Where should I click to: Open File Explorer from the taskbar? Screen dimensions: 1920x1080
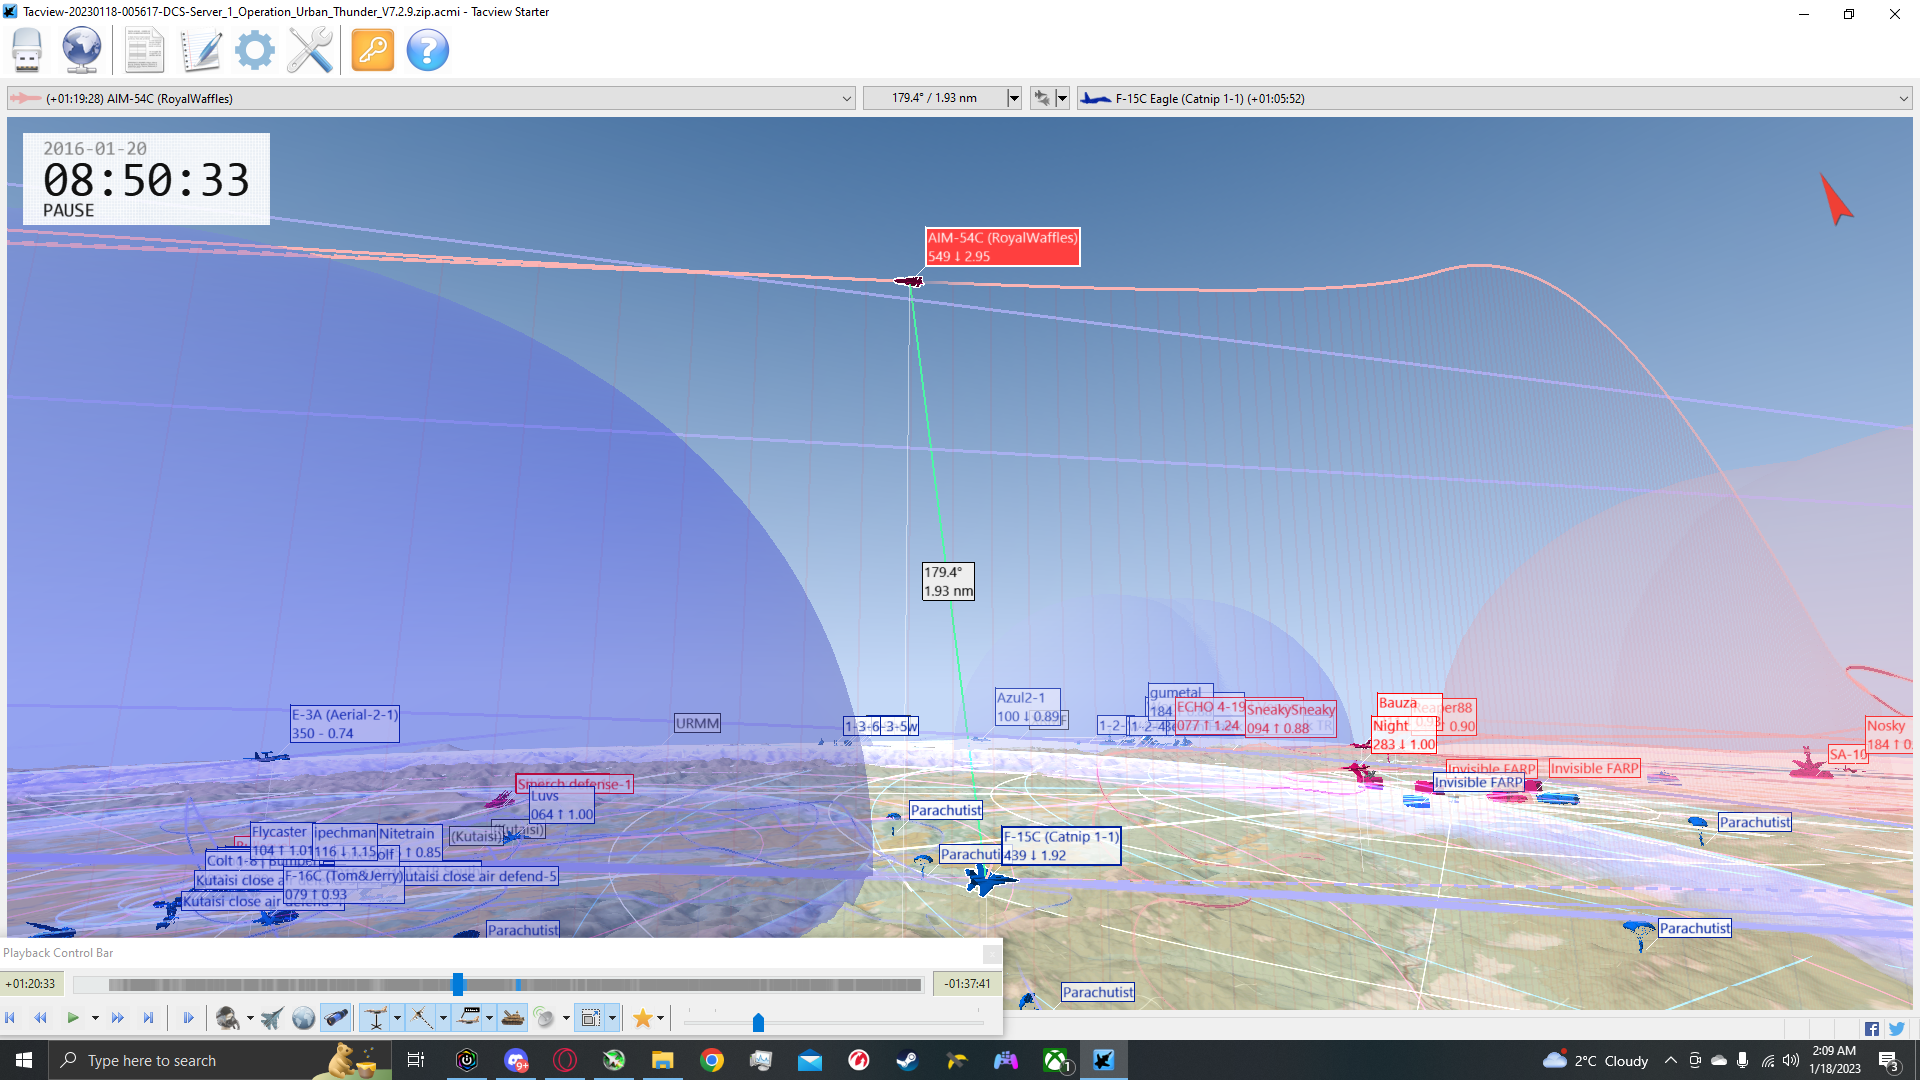click(663, 1060)
